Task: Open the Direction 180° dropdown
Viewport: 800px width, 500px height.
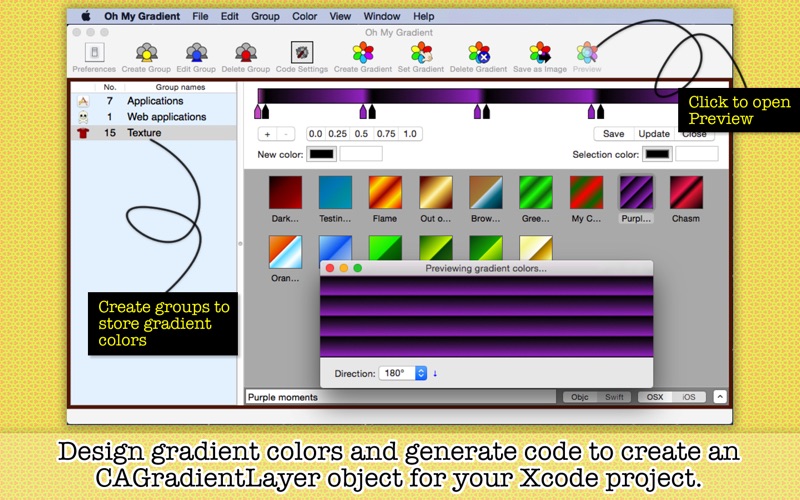Action: 403,373
